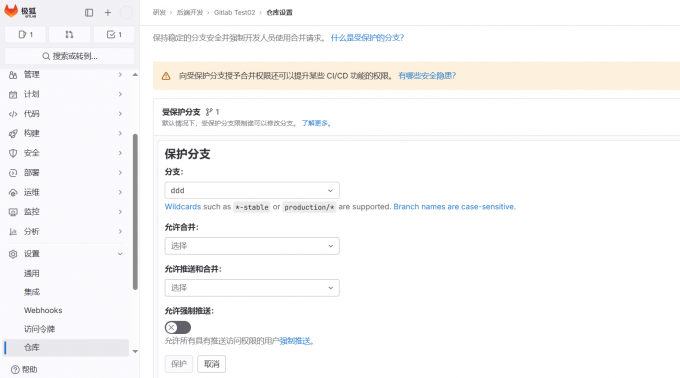Enable the 允许强制推送 toggle
The height and width of the screenshot is (378, 680).
tap(178, 327)
